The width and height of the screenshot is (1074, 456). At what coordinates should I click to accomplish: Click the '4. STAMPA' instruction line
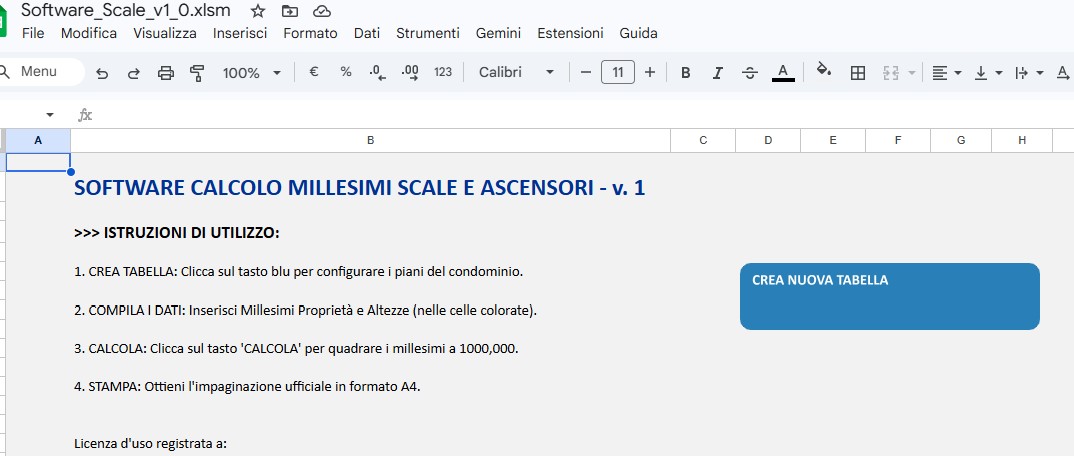pyautogui.click(x=247, y=387)
